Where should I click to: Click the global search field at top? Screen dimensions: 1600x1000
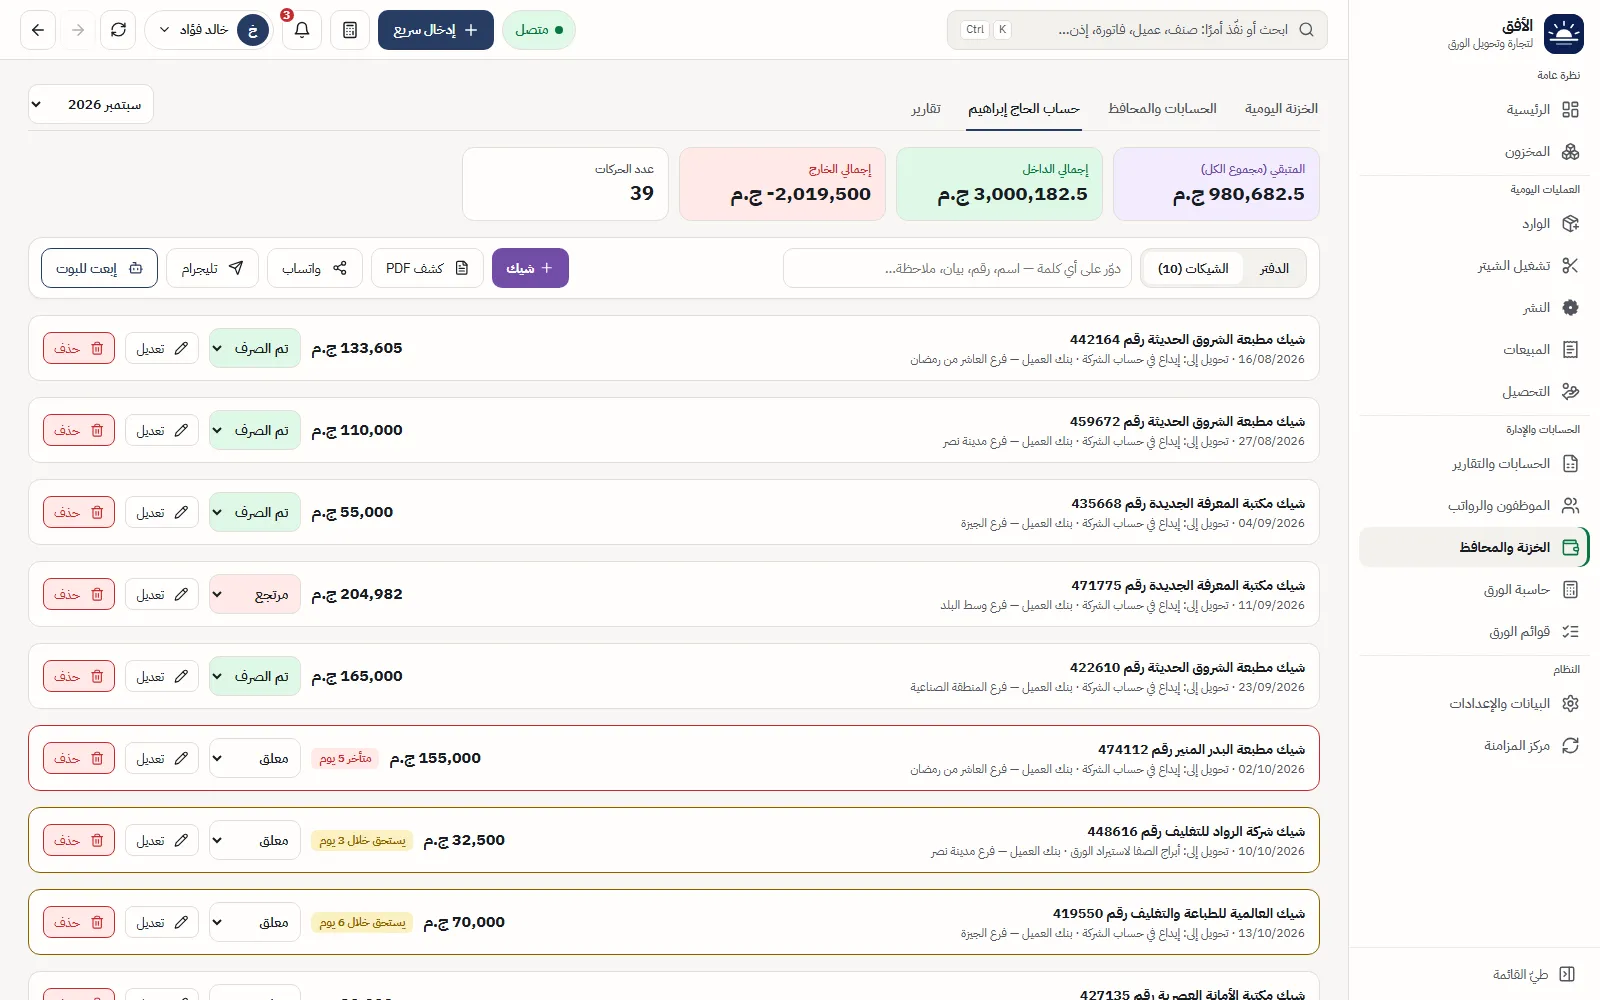[1137, 30]
